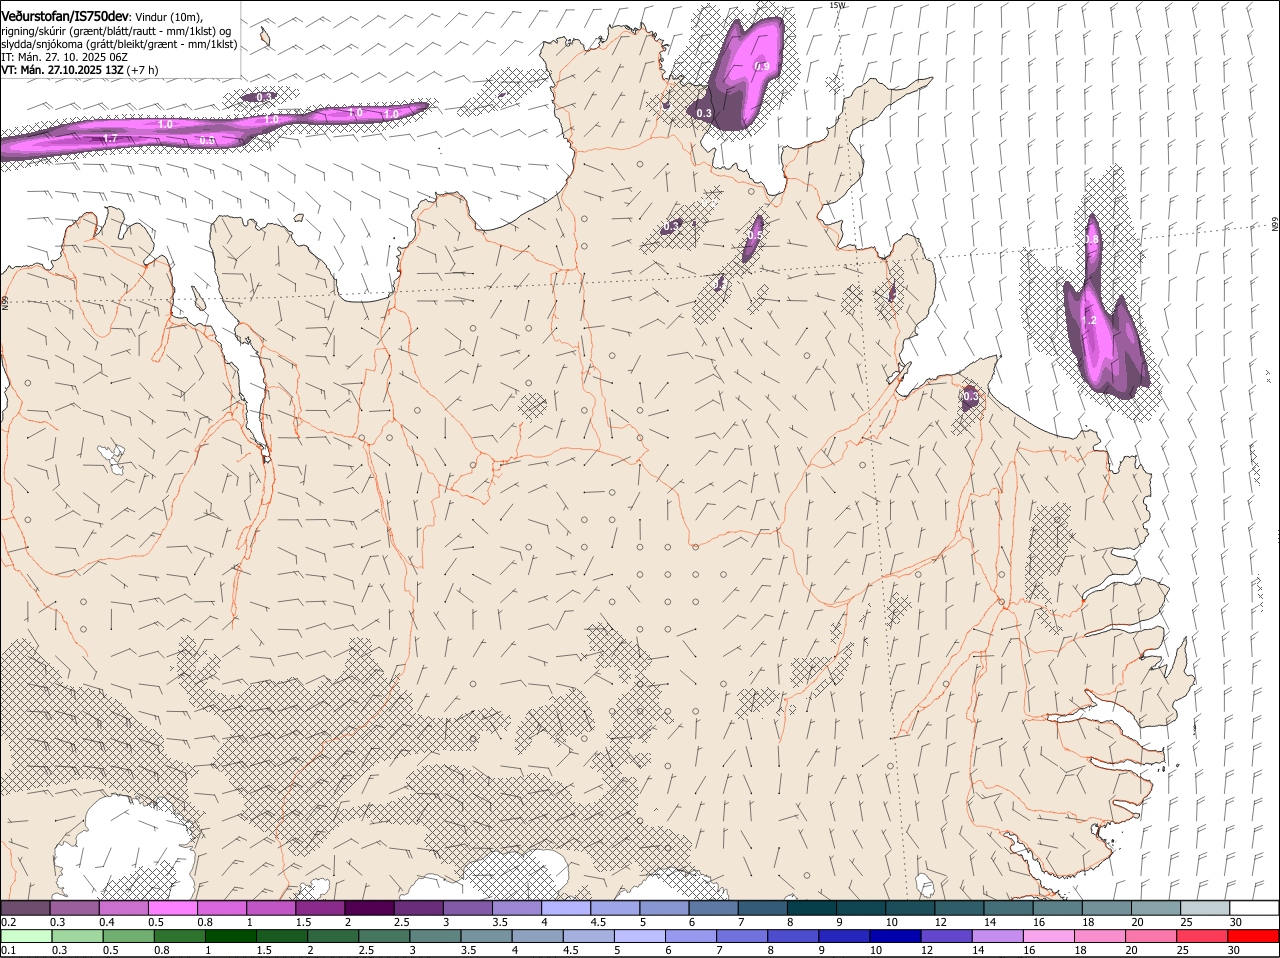Pick the top scale swatch between 3 and 3.5
This screenshot has width=1280, height=958.
[x=467, y=908]
